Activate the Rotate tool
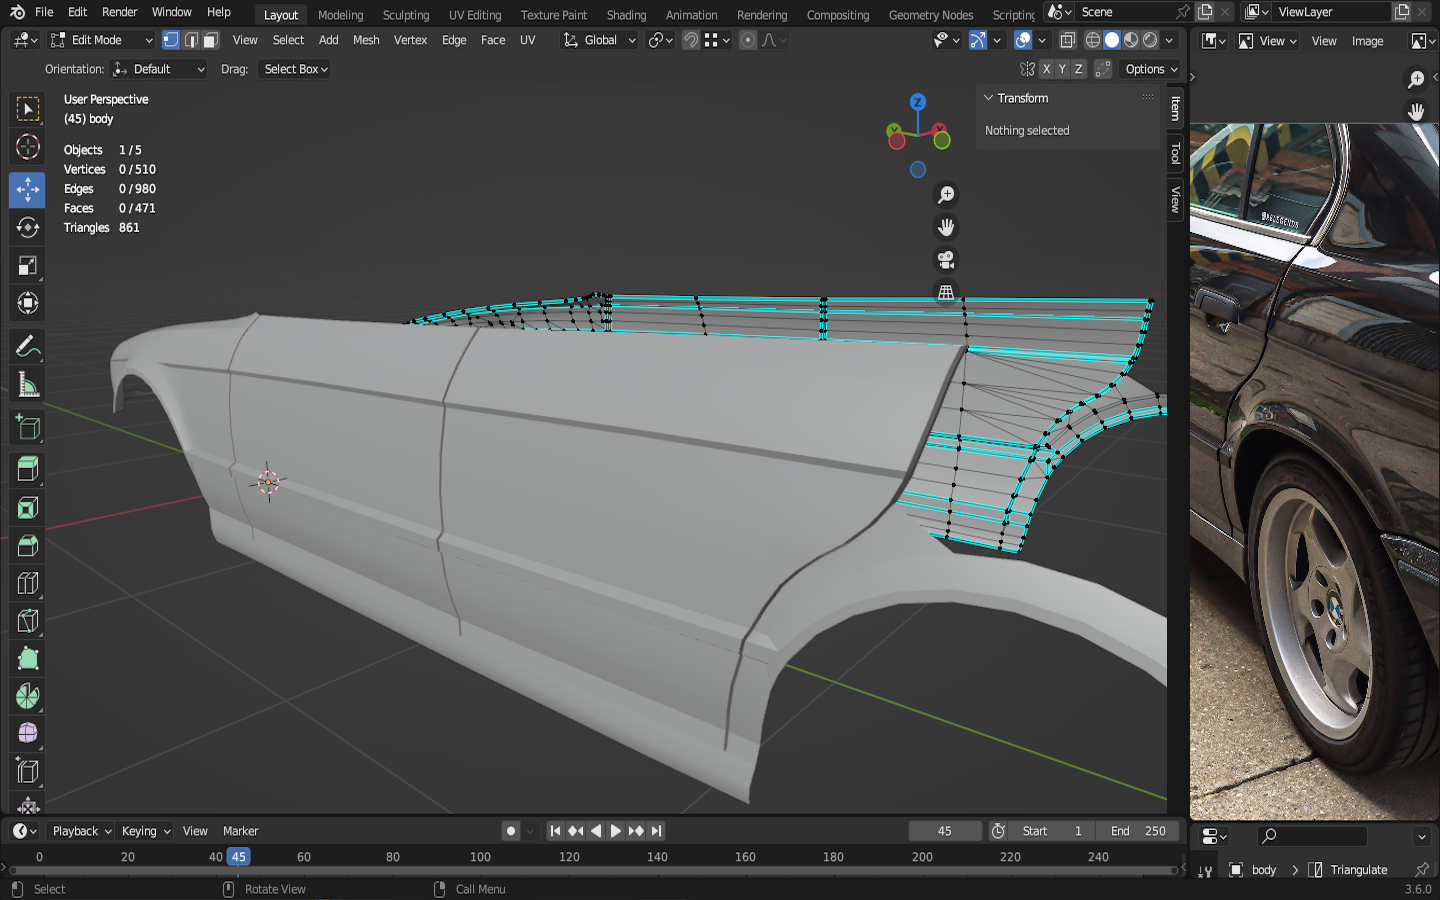 click(x=27, y=228)
